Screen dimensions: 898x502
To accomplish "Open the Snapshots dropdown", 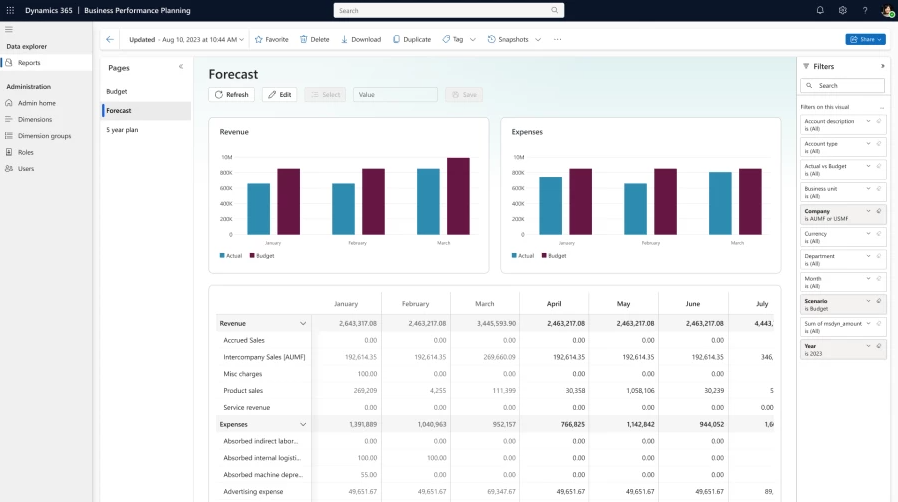I will pyautogui.click(x=514, y=40).
